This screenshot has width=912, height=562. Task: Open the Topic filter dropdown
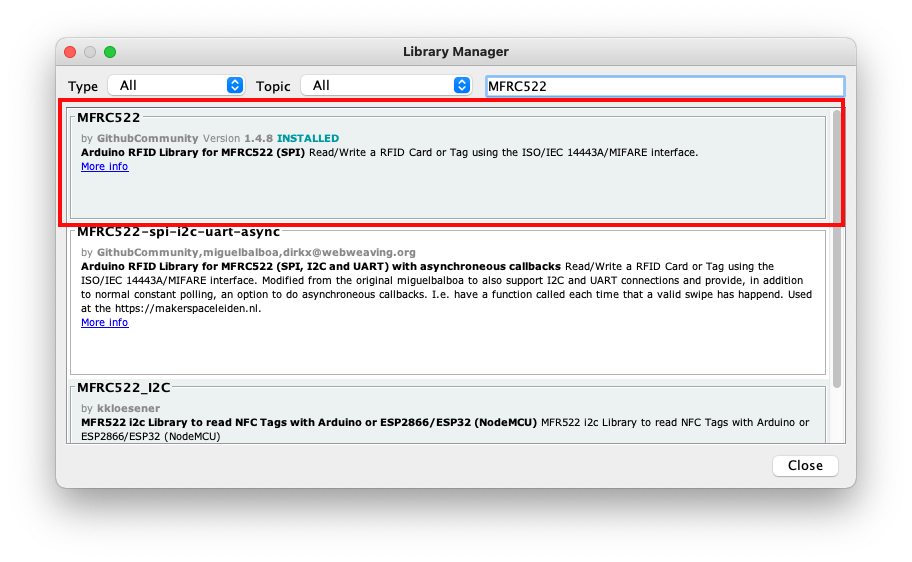pos(386,86)
